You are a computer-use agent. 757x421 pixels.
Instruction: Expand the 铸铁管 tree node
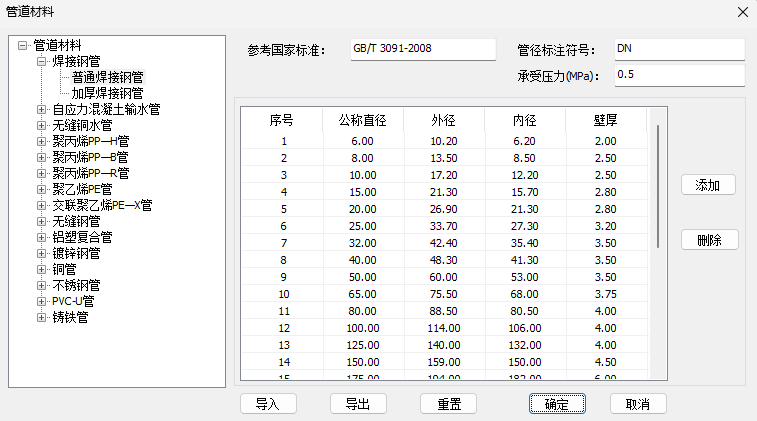[41, 317]
